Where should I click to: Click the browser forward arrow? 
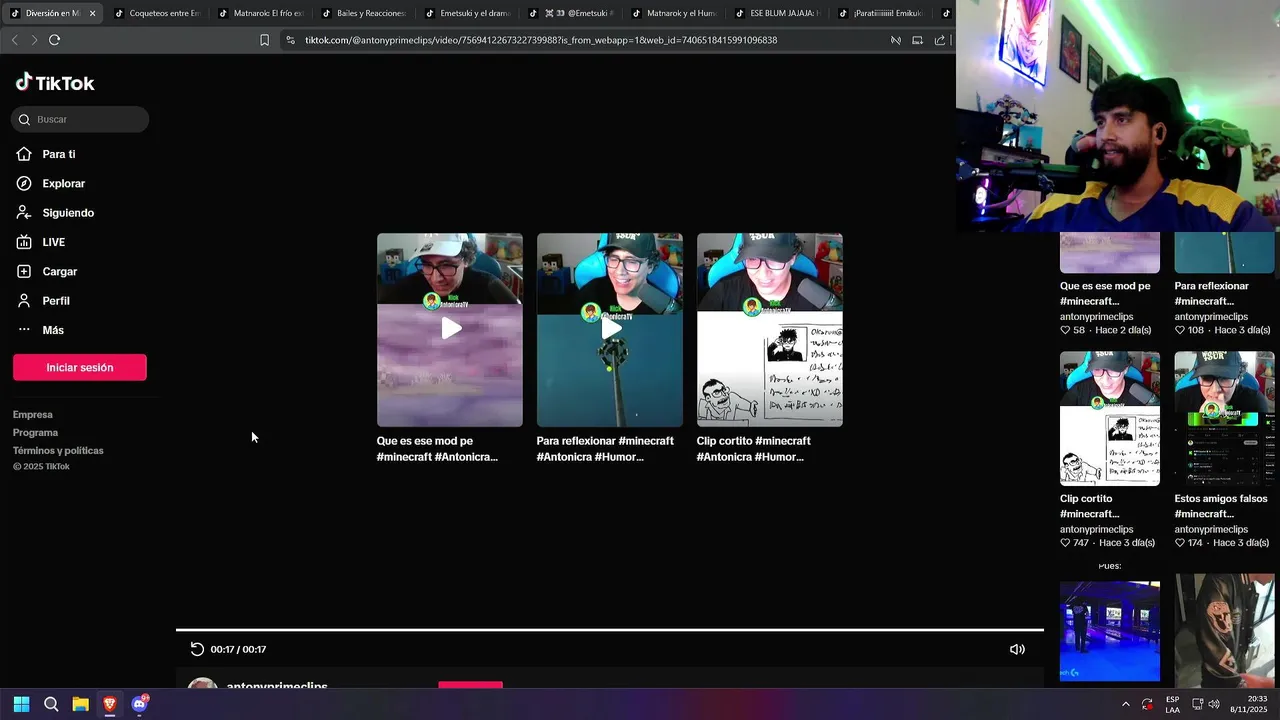click(34, 40)
